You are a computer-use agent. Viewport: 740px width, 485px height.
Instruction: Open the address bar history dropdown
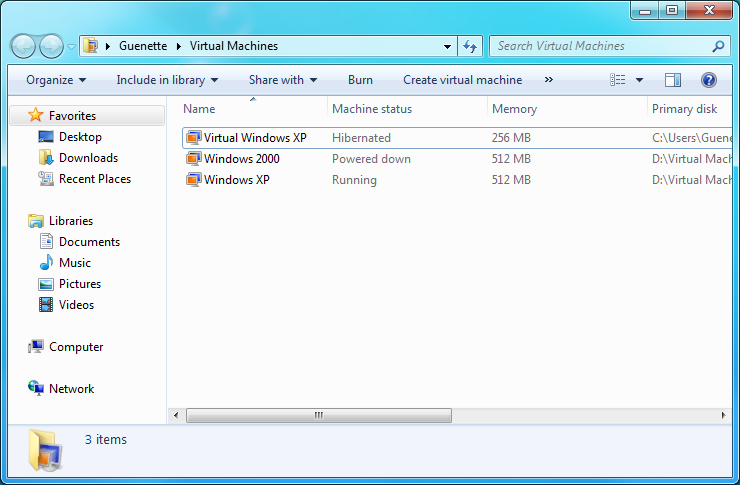pos(447,46)
